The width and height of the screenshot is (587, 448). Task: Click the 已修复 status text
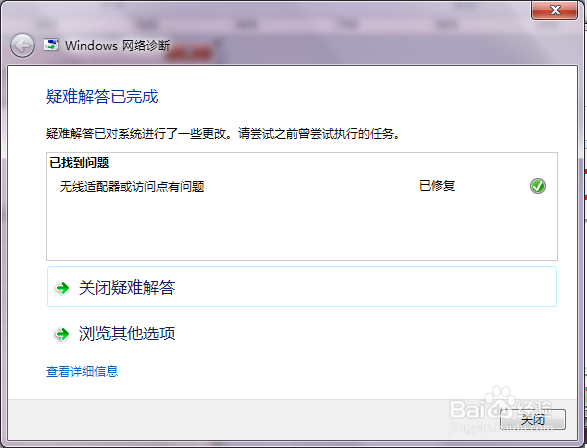pyautogui.click(x=437, y=186)
